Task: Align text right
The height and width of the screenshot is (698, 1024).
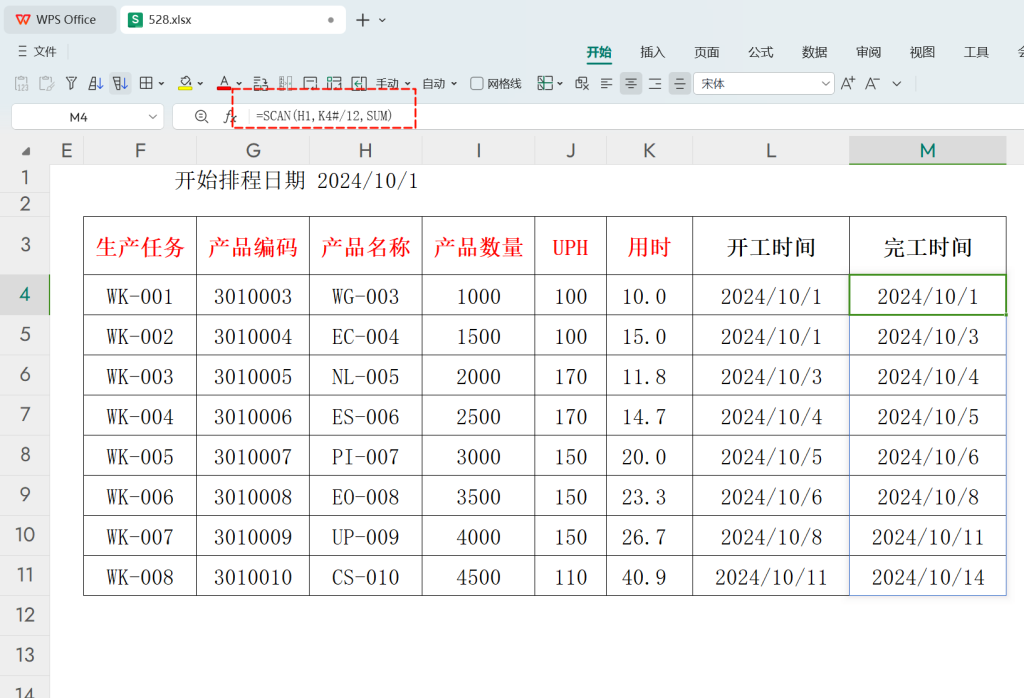Action: (655, 84)
